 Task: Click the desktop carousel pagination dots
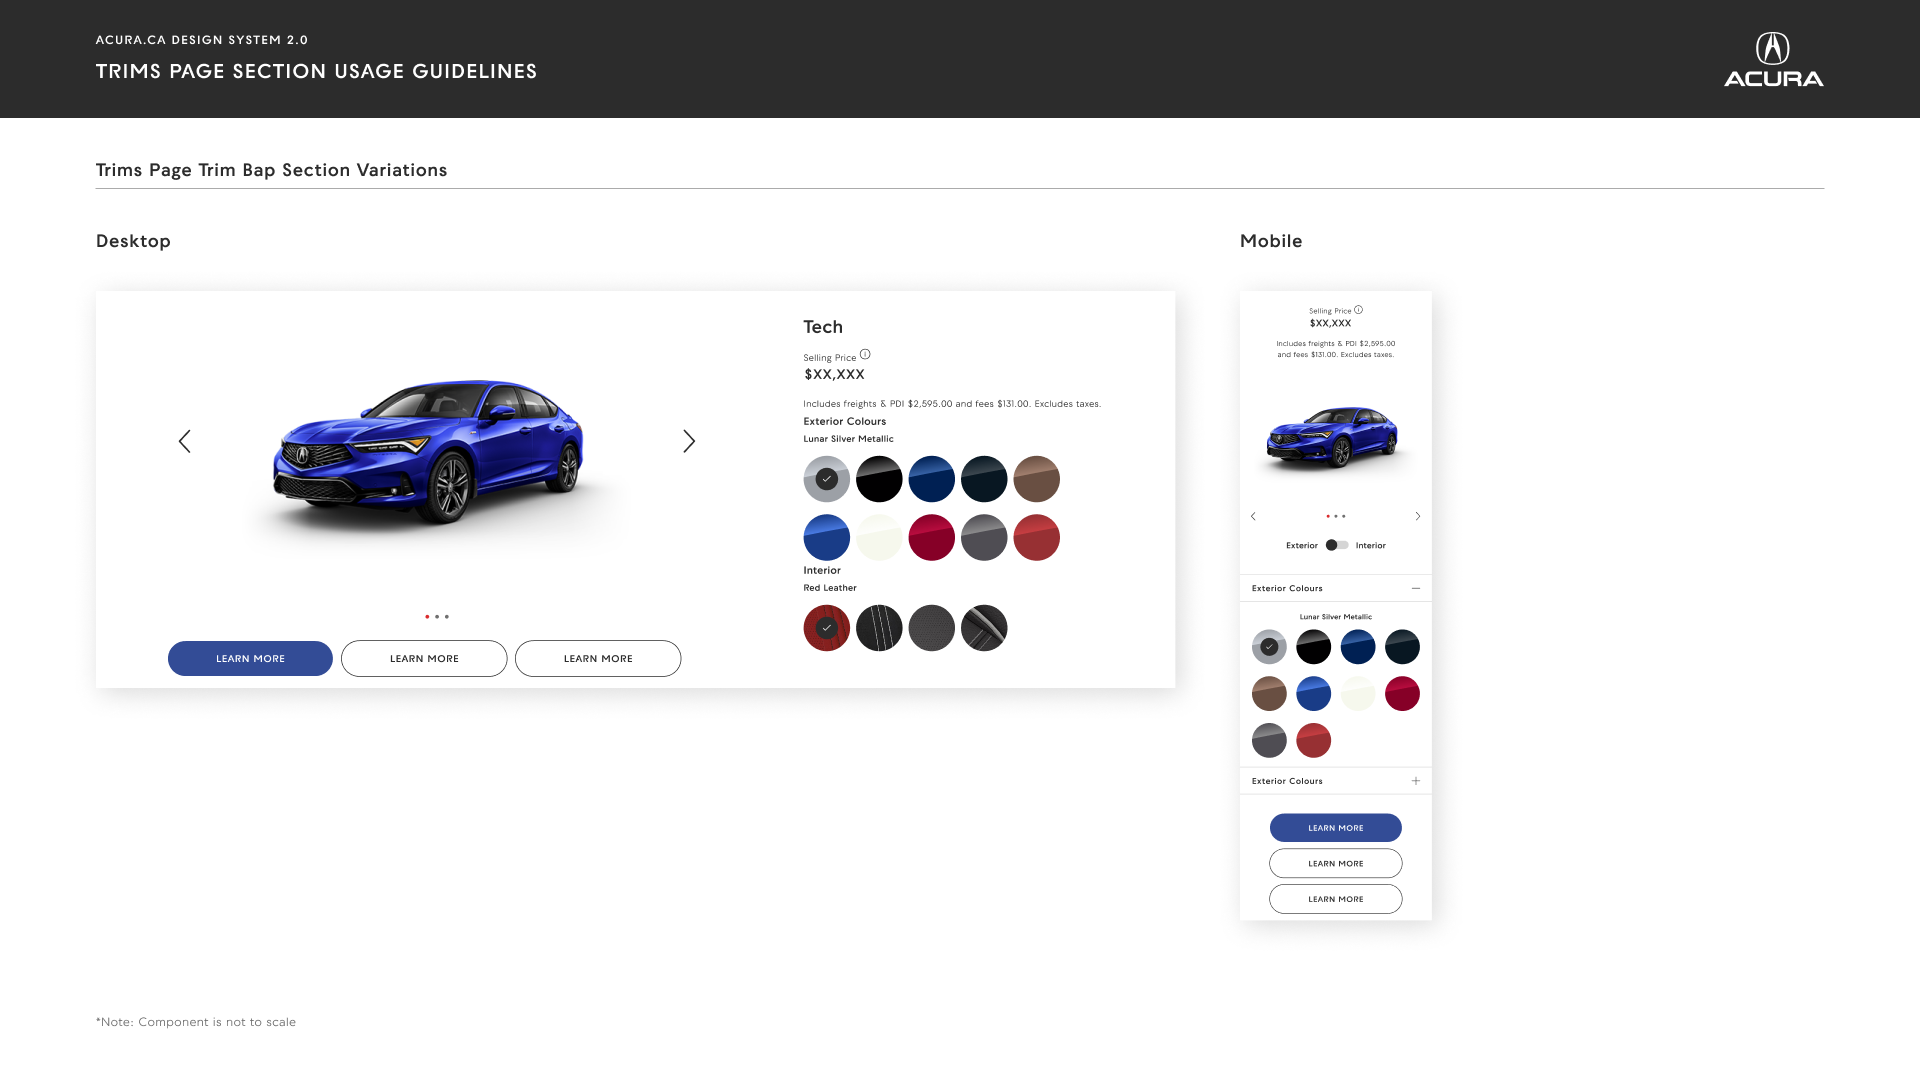[x=437, y=617]
